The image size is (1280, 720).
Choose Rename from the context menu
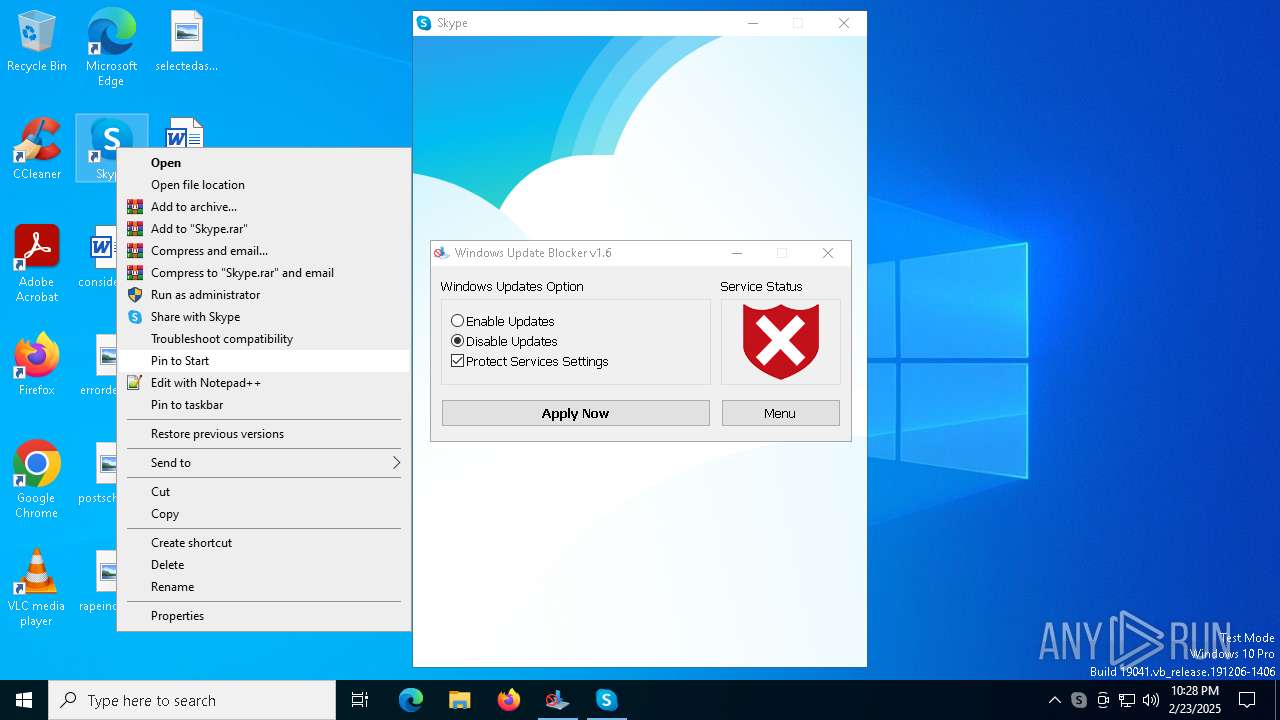point(264,587)
